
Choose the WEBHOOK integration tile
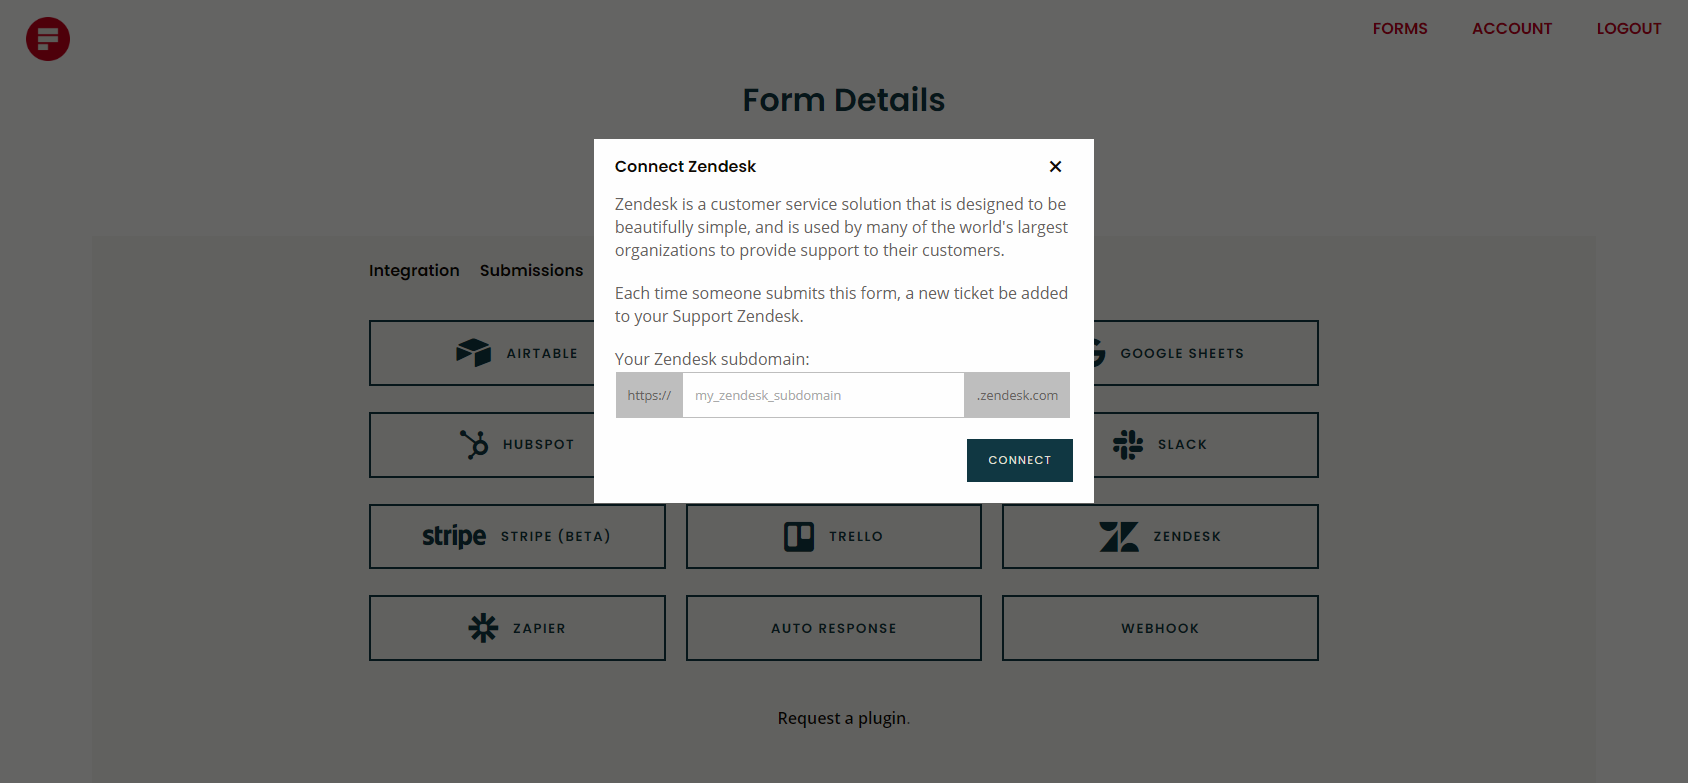(1159, 628)
